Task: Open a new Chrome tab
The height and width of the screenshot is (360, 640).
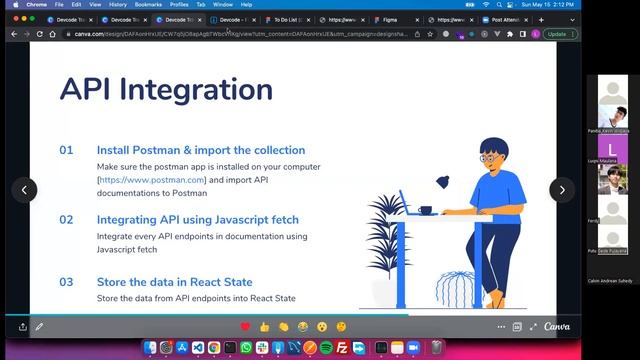Action: coord(541,20)
